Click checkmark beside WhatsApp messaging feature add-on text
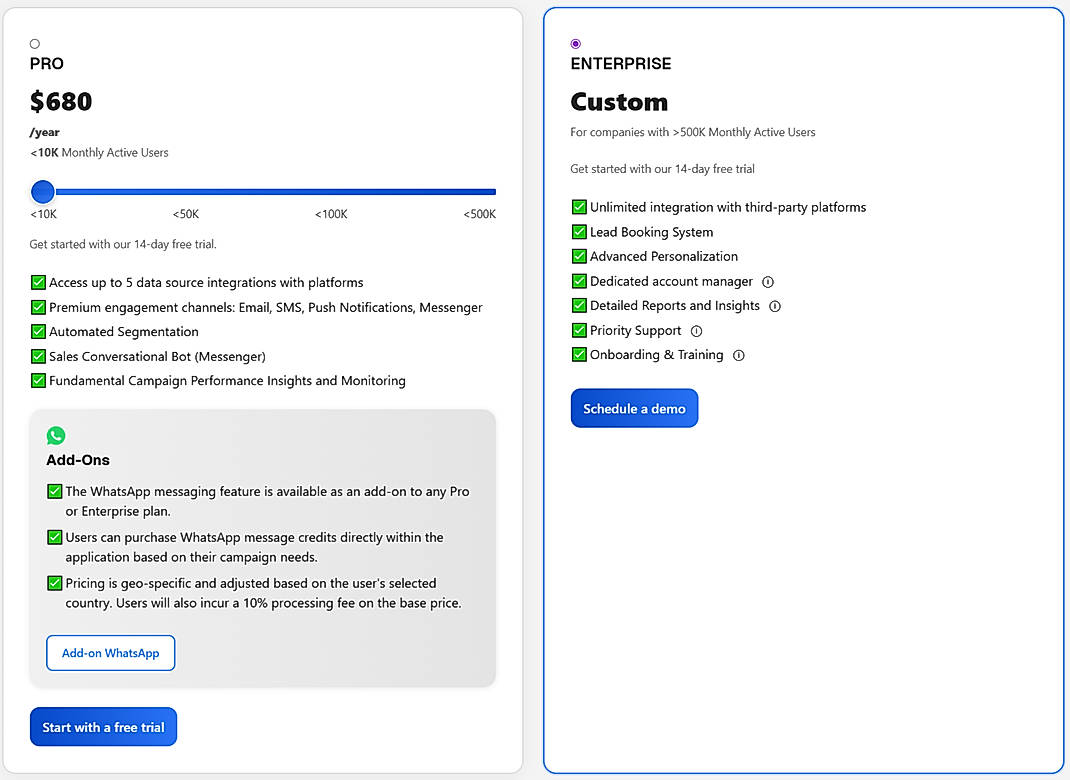Image resolution: width=1070 pixels, height=780 pixels. [55, 491]
